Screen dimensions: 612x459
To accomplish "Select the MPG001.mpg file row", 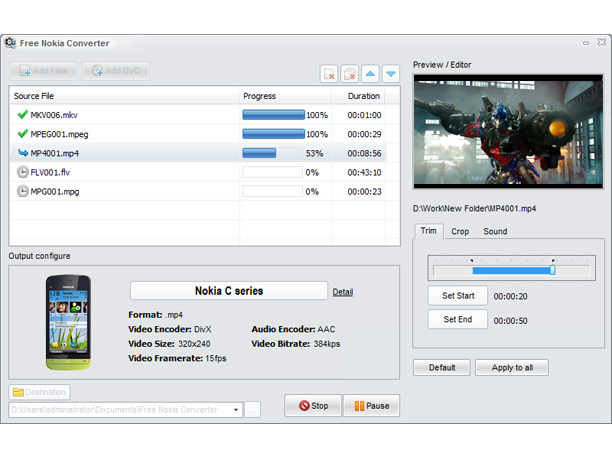I will click(198, 191).
